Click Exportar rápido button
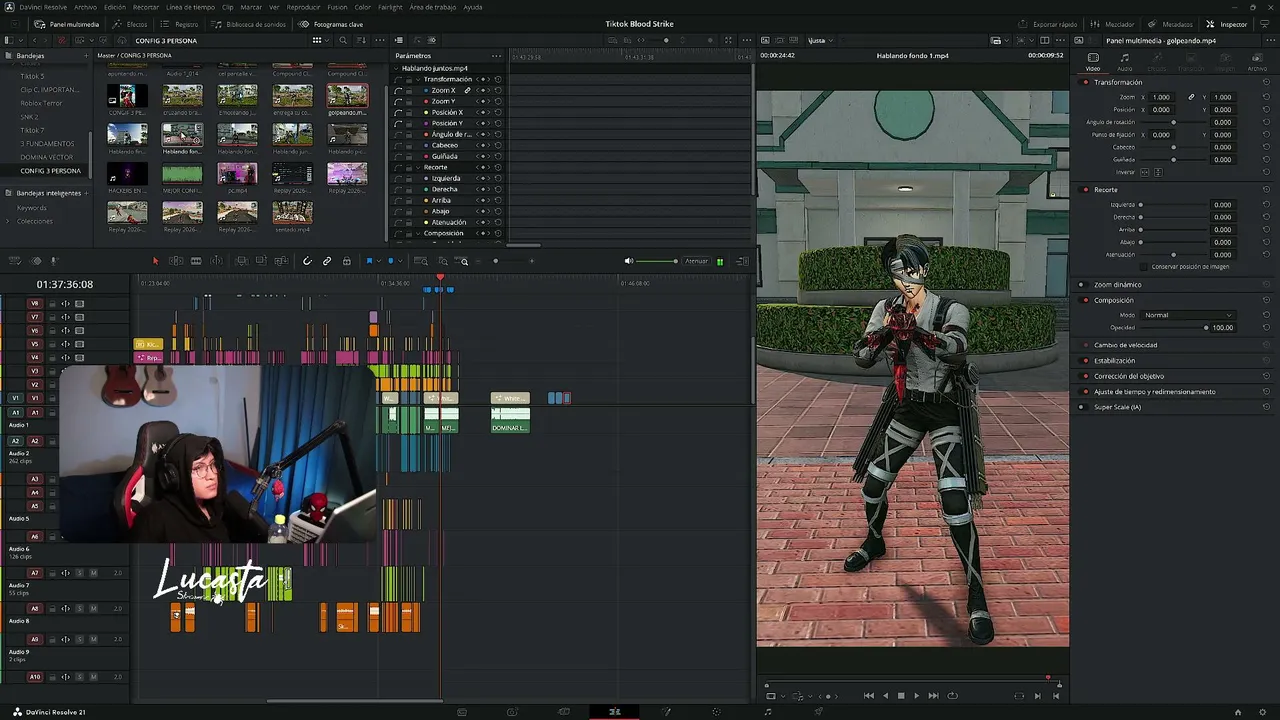1280x720 pixels. coord(1049,24)
